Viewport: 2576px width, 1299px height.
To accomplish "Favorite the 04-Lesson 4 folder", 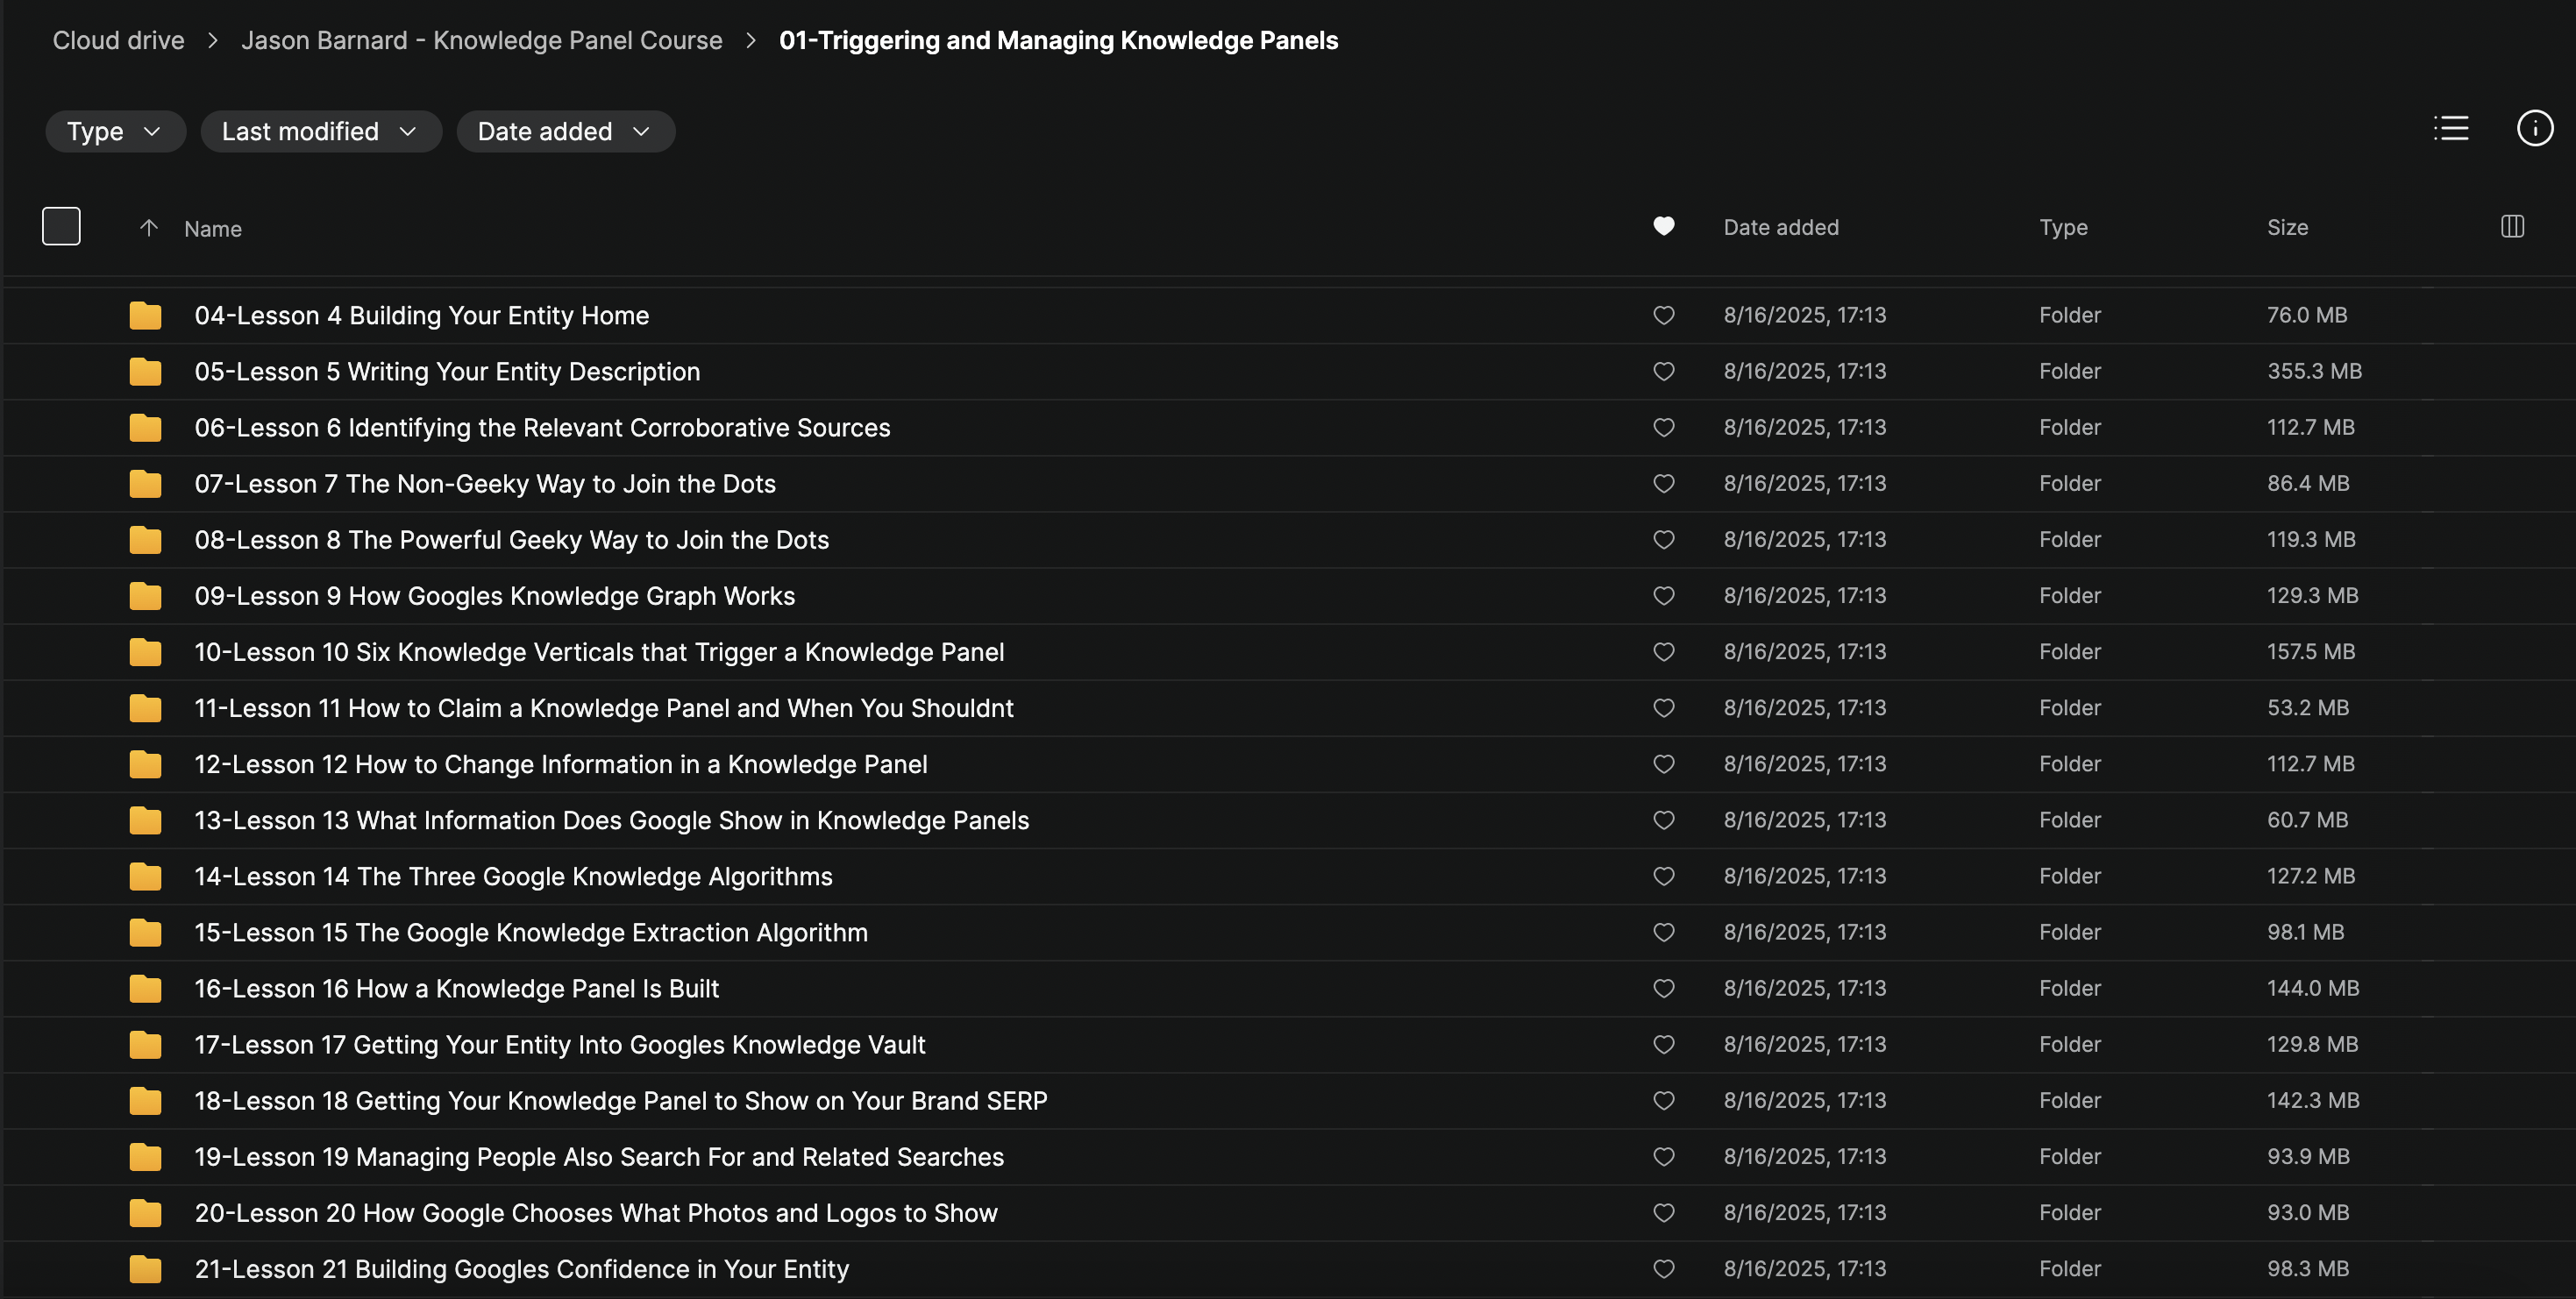I will pos(1663,316).
